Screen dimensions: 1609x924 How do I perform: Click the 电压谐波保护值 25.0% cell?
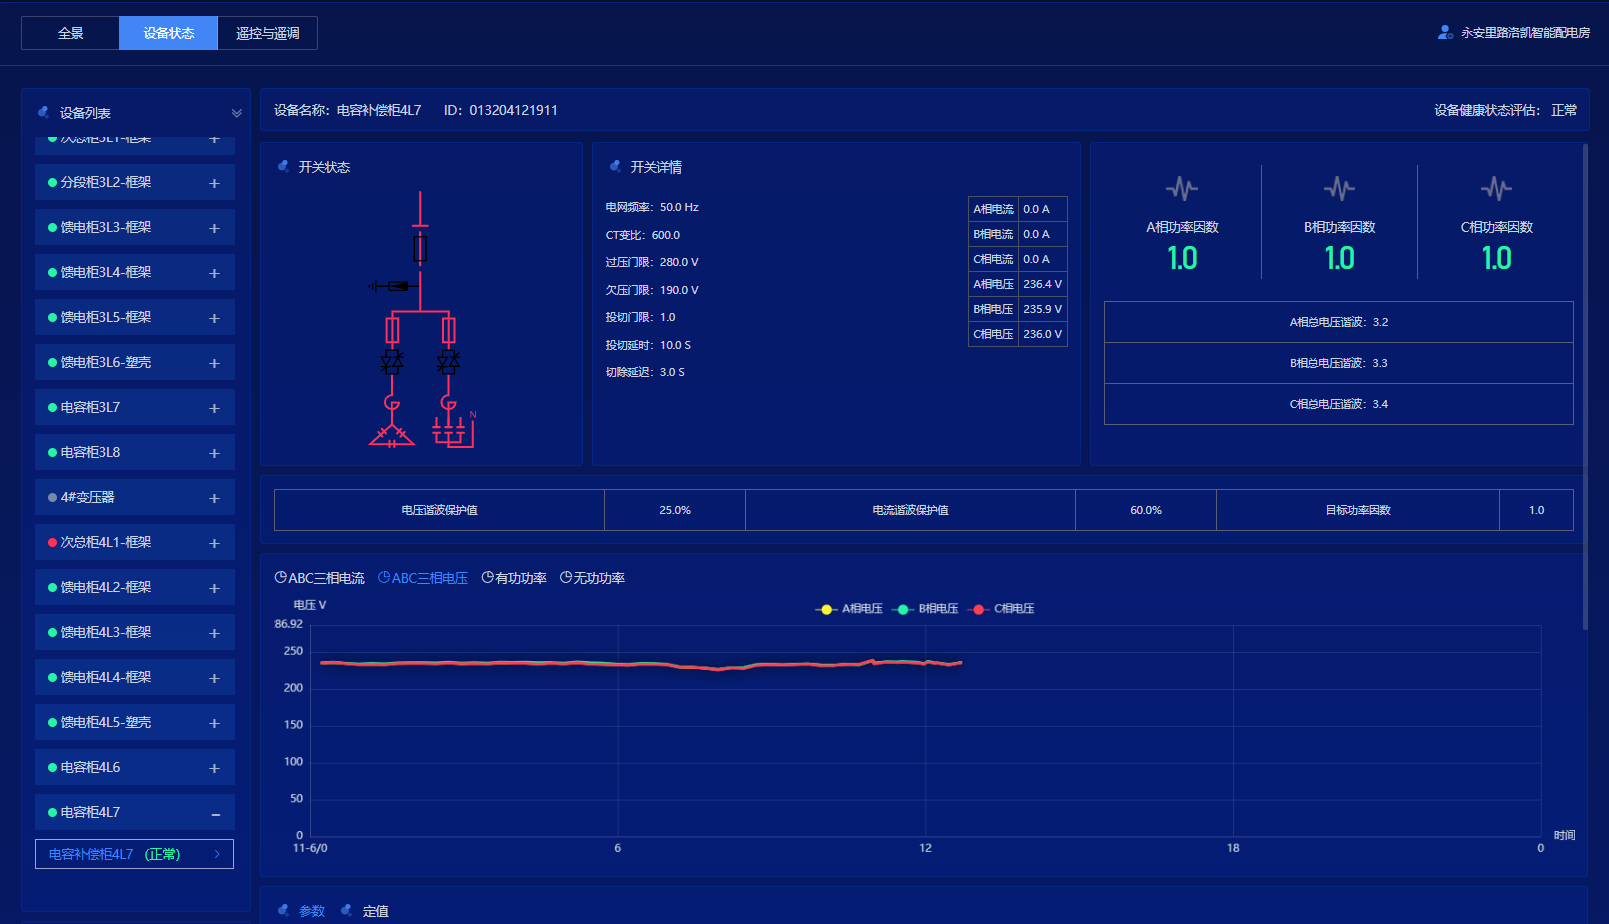[675, 510]
